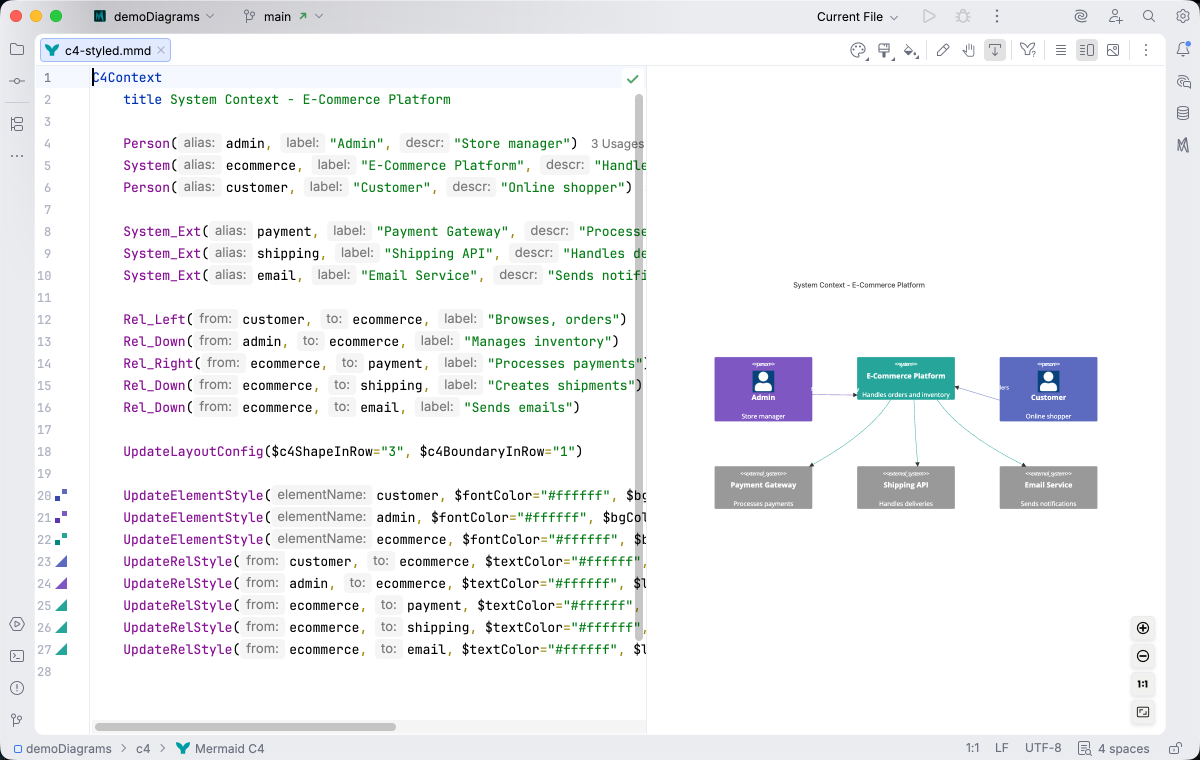Zoom out the diagram preview
Image resolution: width=1200 pixels, height=760 pixels.
tap(1143, 657)
